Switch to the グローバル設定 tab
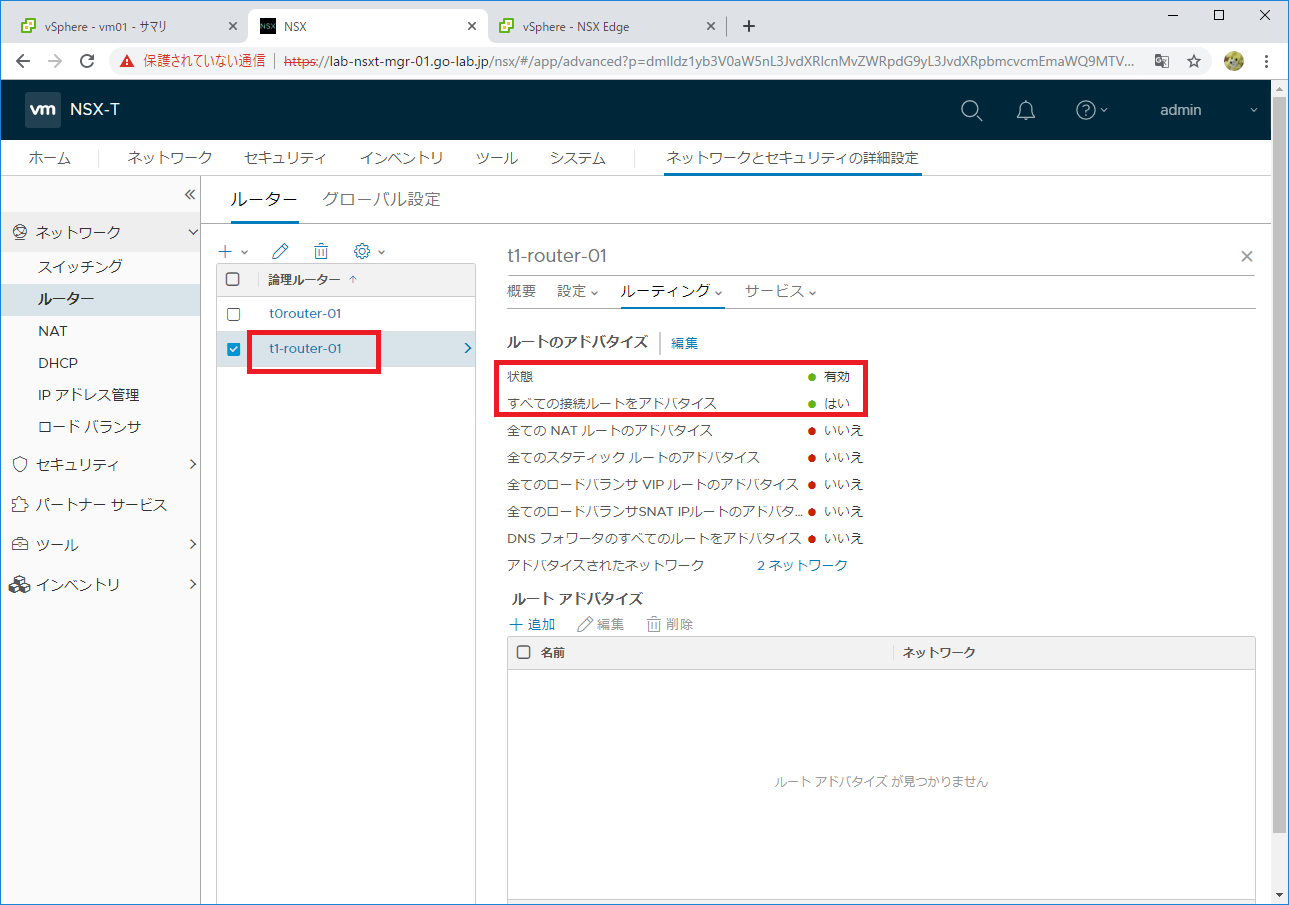The height and width of the screenshot is (905, 1289). 381,199
